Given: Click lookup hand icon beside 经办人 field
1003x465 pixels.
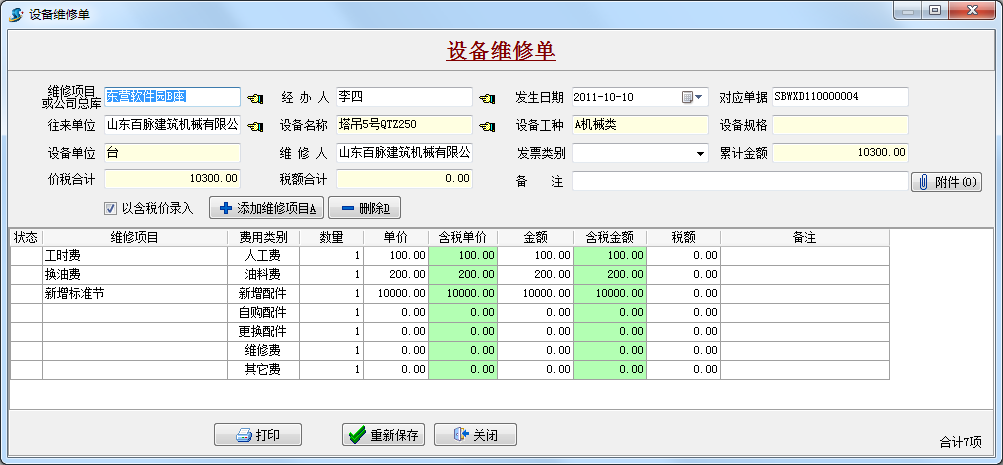Looking at the screenshot, I should coord(487,98).
